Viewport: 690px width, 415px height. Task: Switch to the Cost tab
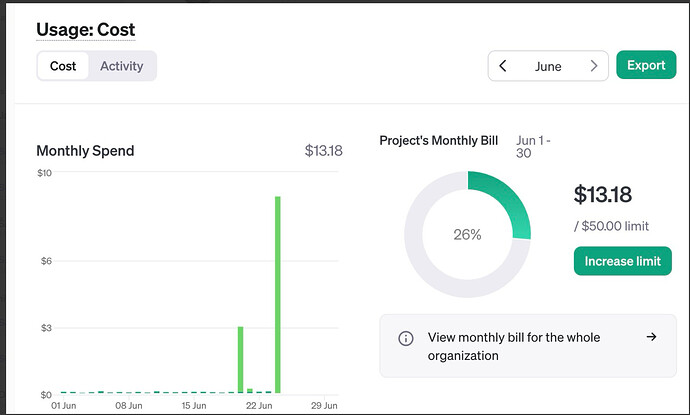coord(63,66)
